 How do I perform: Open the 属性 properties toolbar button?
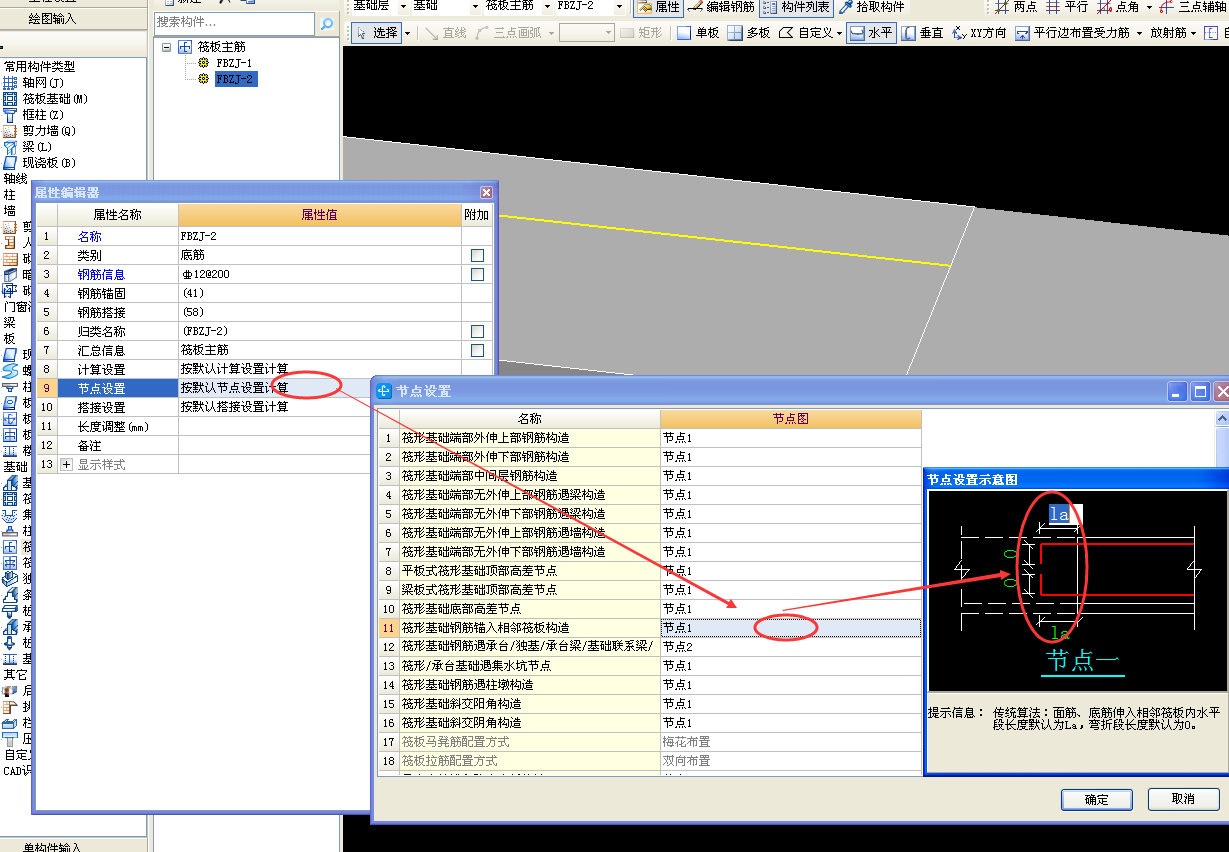click(659, 7)
